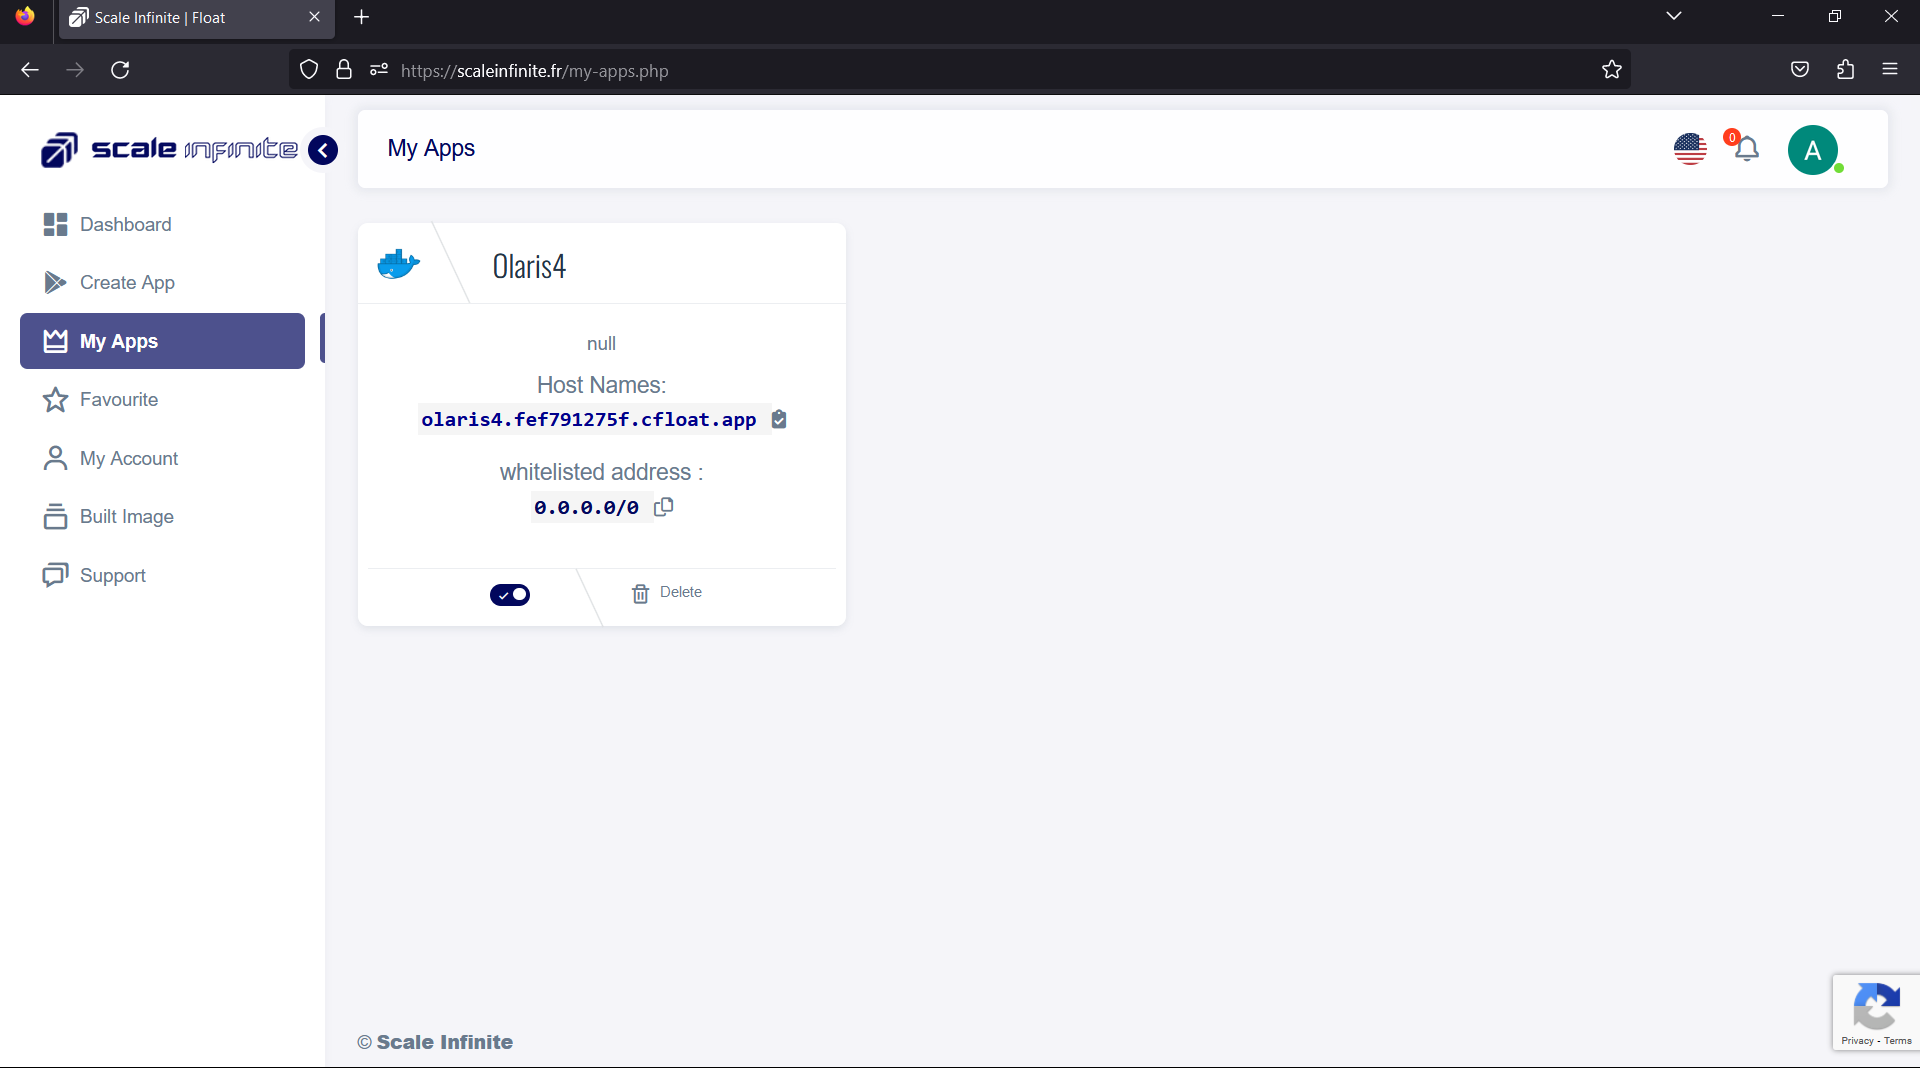
Task: Copy host name olaris4.fef791275f.cfloat.app
Action: coord(779,420)
